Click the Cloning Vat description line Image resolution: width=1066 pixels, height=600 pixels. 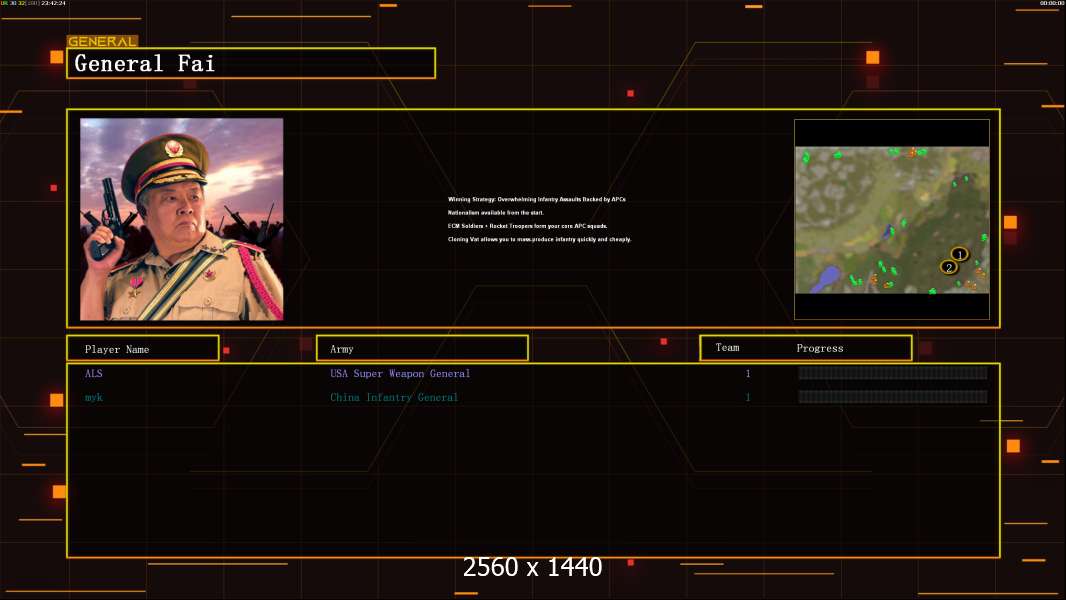540,239
